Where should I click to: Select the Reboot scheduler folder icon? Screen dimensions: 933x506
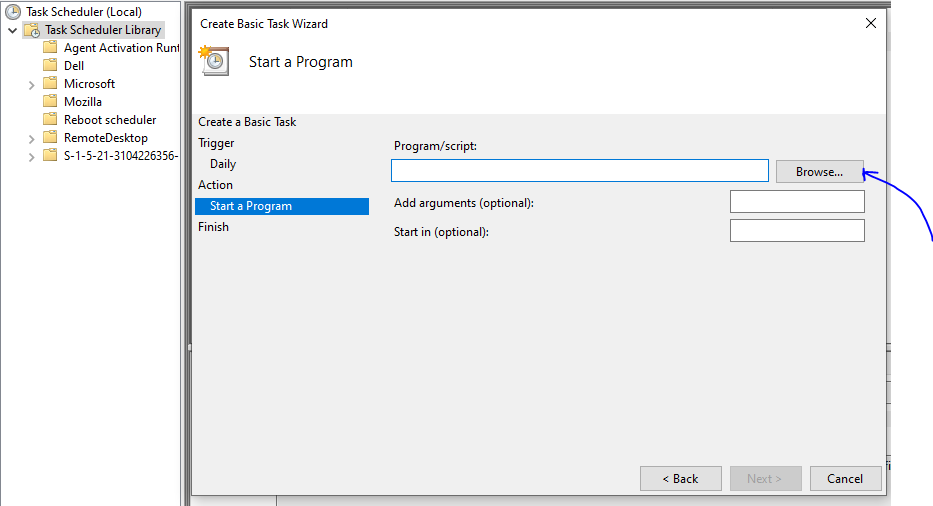pos(51,119)
